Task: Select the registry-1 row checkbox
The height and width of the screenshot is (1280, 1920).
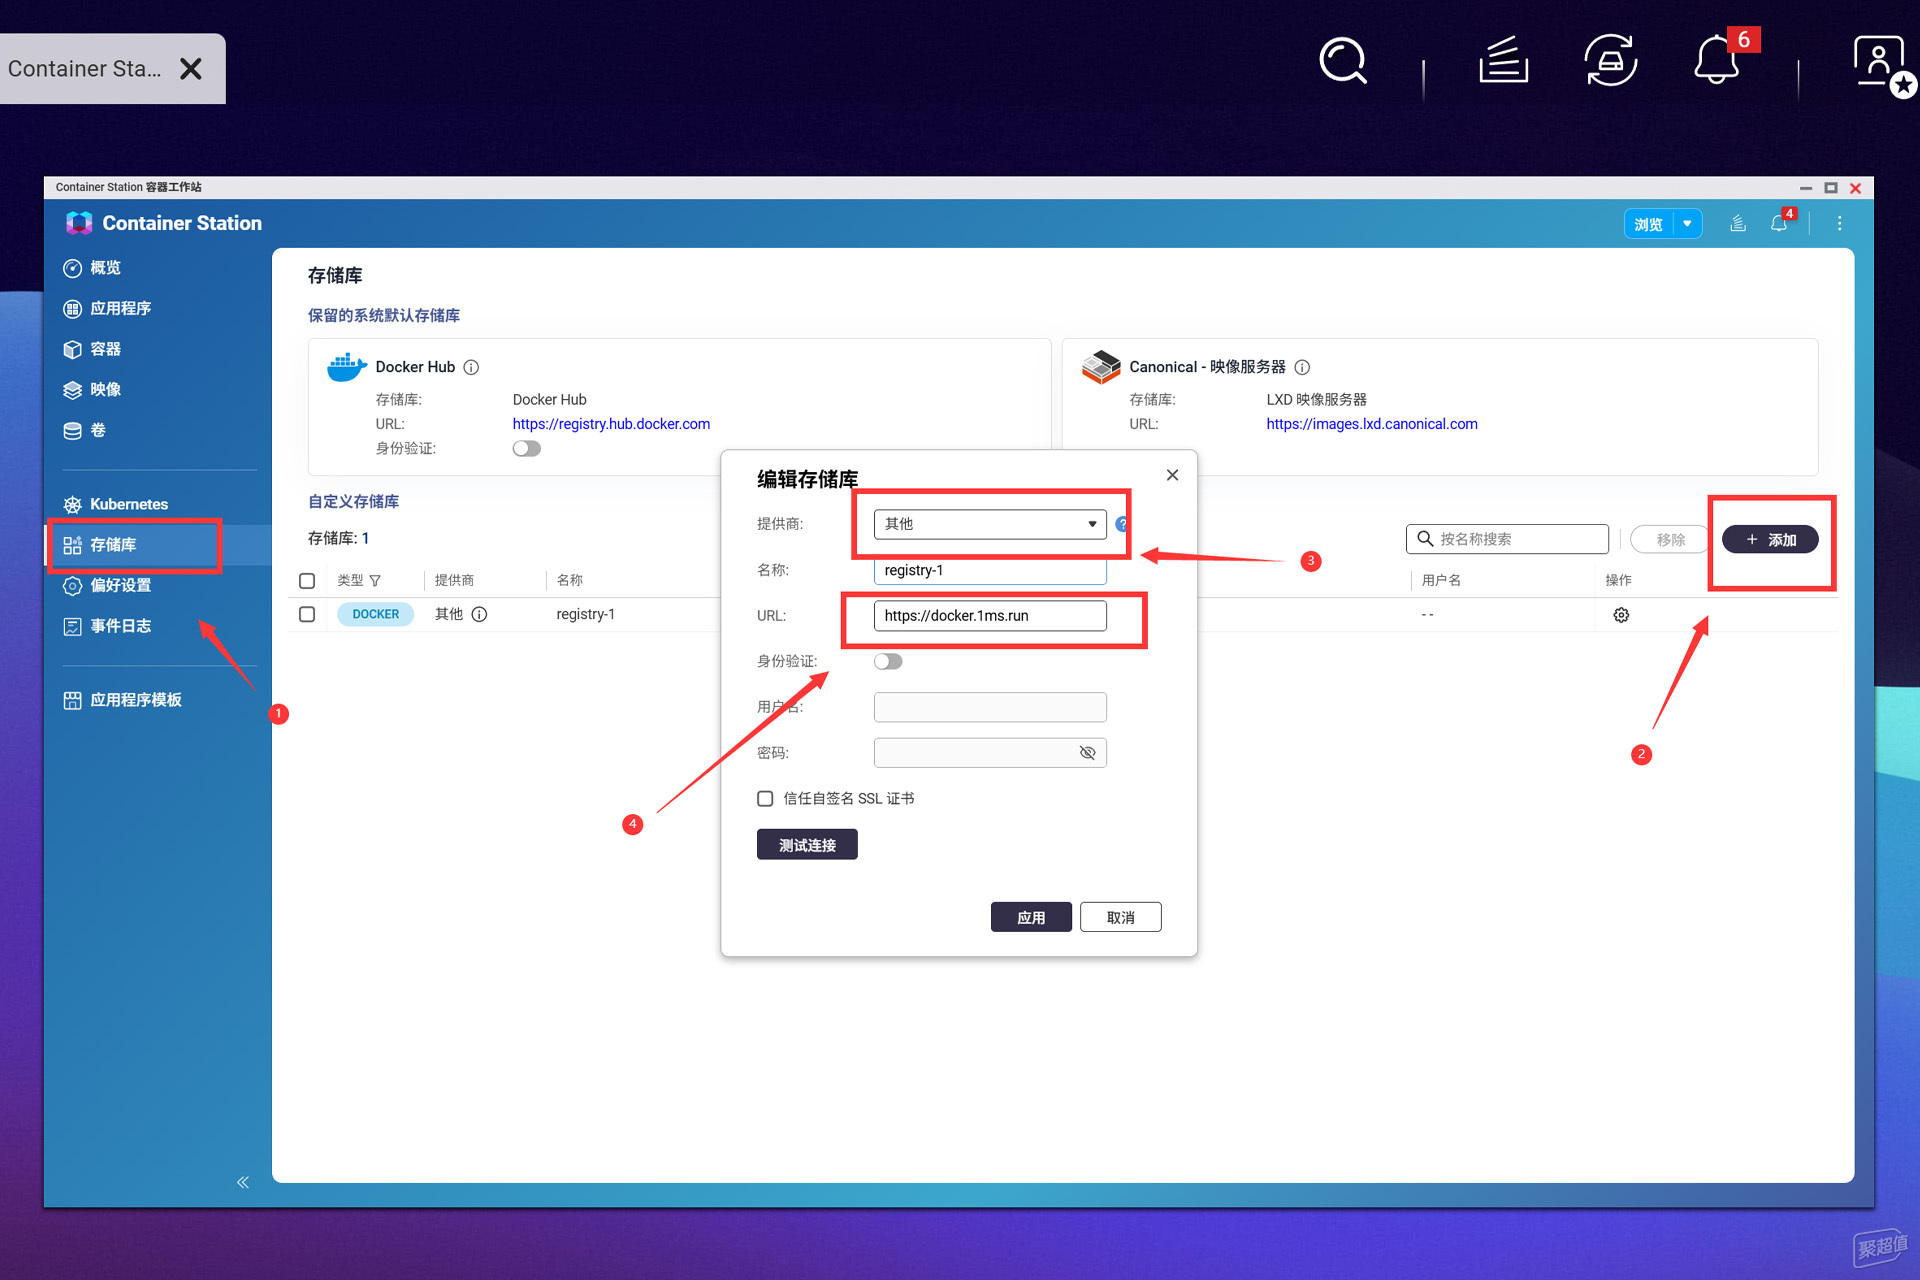Action: click(307, 614)
